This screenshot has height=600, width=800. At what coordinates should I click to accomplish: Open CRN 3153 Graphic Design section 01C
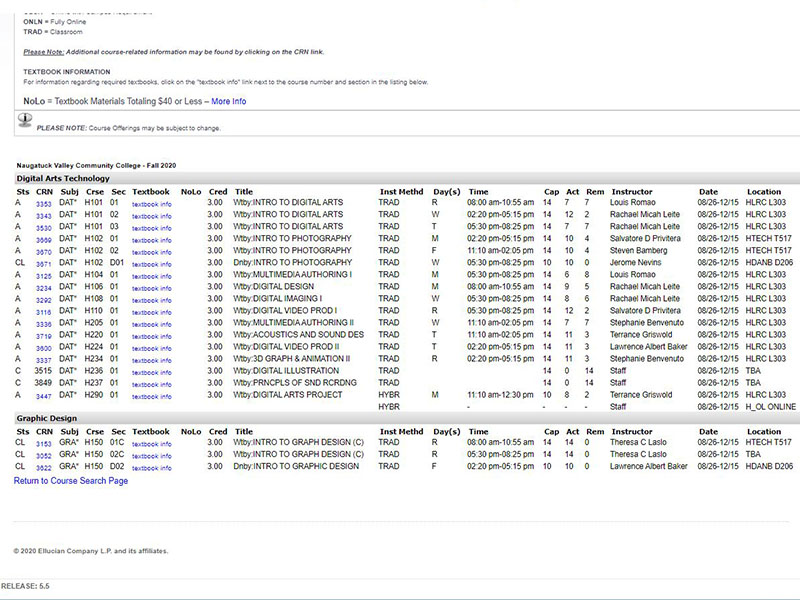pyautogui.click(x=44, y=444)
